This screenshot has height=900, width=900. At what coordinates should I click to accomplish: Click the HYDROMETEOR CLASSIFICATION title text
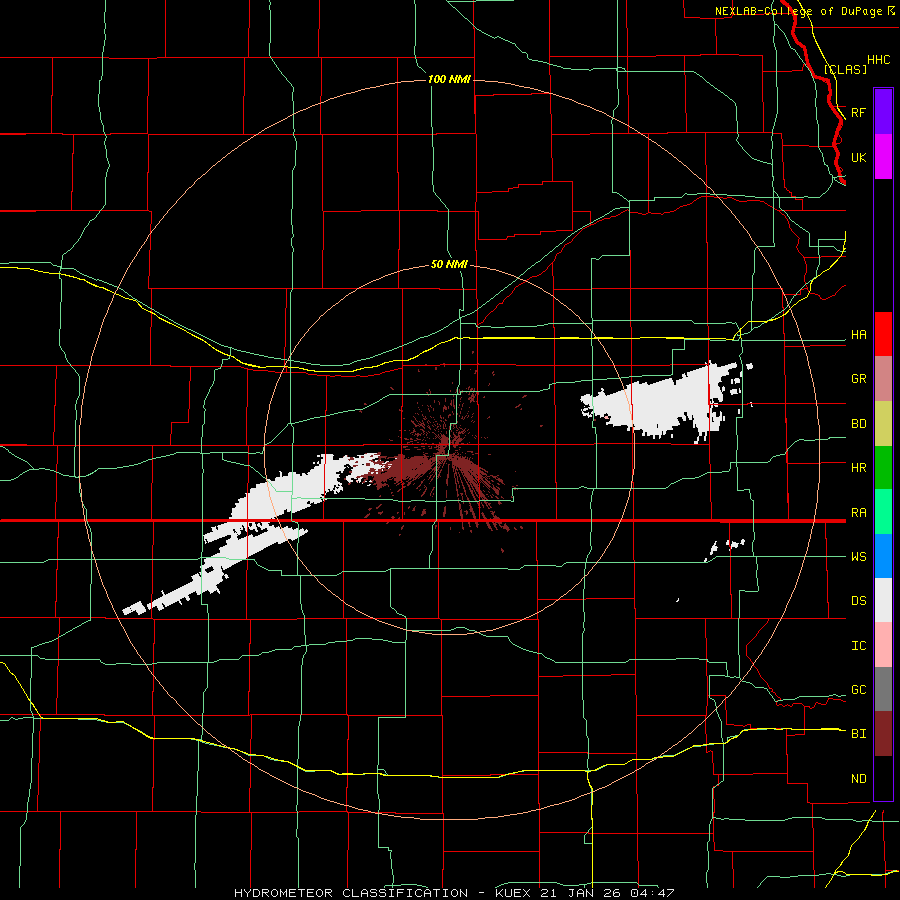pyautogui.click(x=351, y=893)
